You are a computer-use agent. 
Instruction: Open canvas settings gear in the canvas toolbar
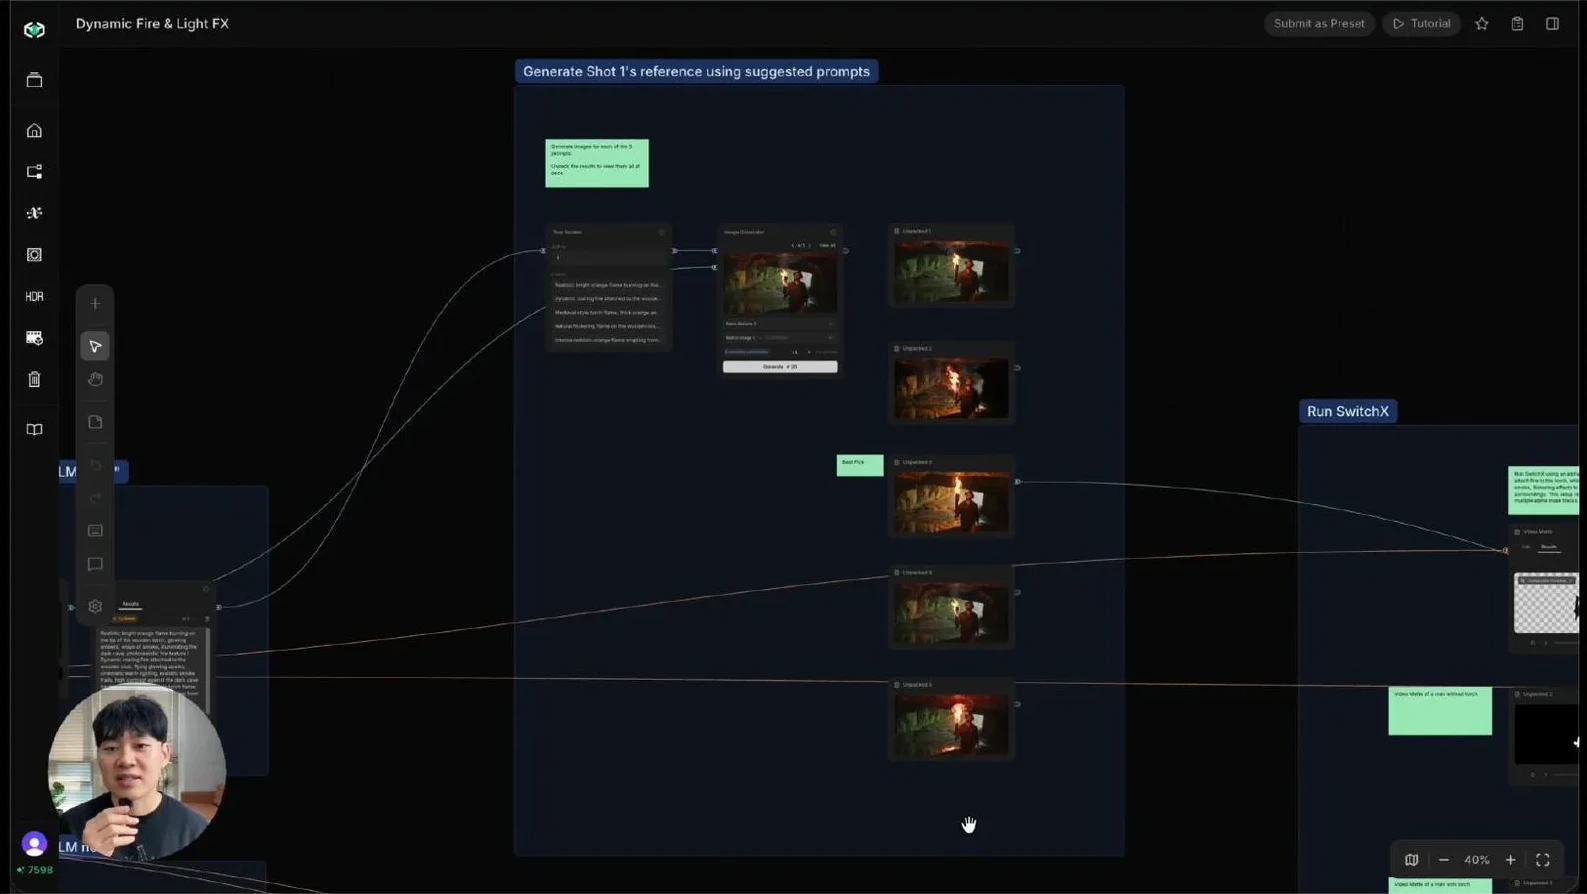coord(95,607)
